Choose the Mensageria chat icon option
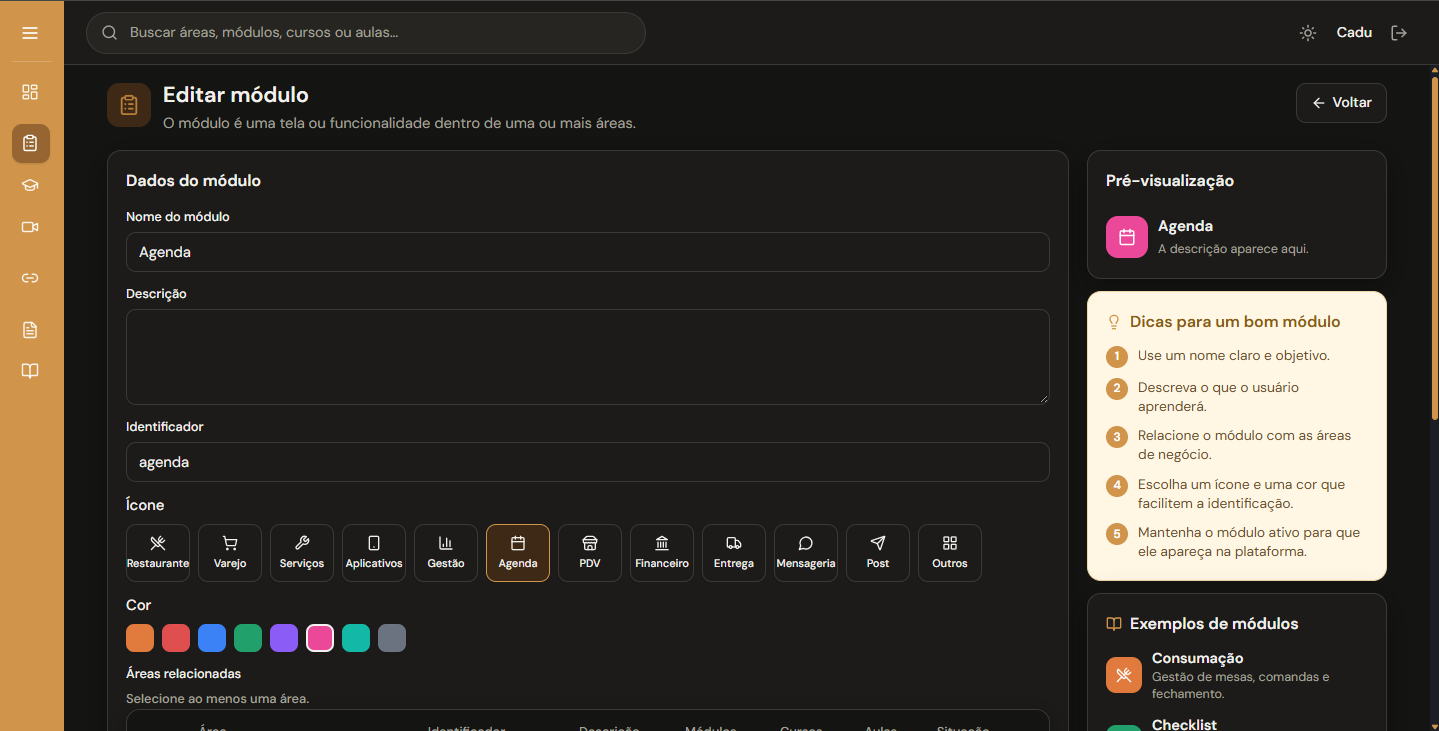The image size is (1439, 731). [x=806, y=553]
